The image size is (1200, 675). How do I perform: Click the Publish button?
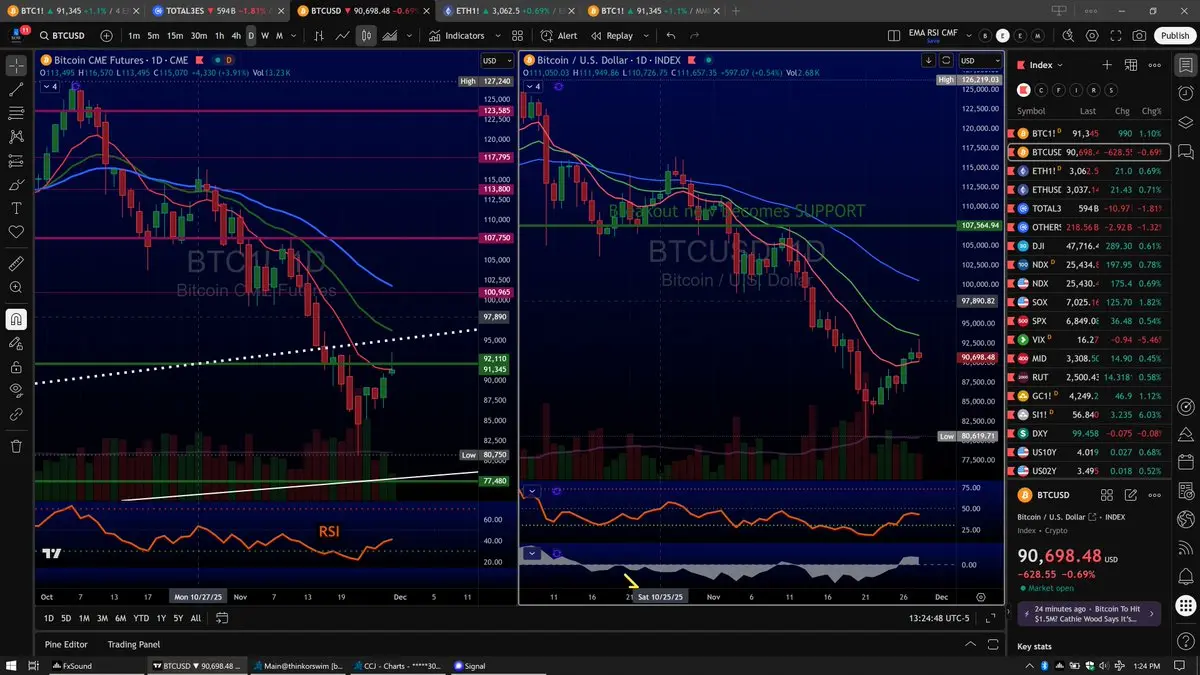pyautogui.click(x=1174, y=35)
